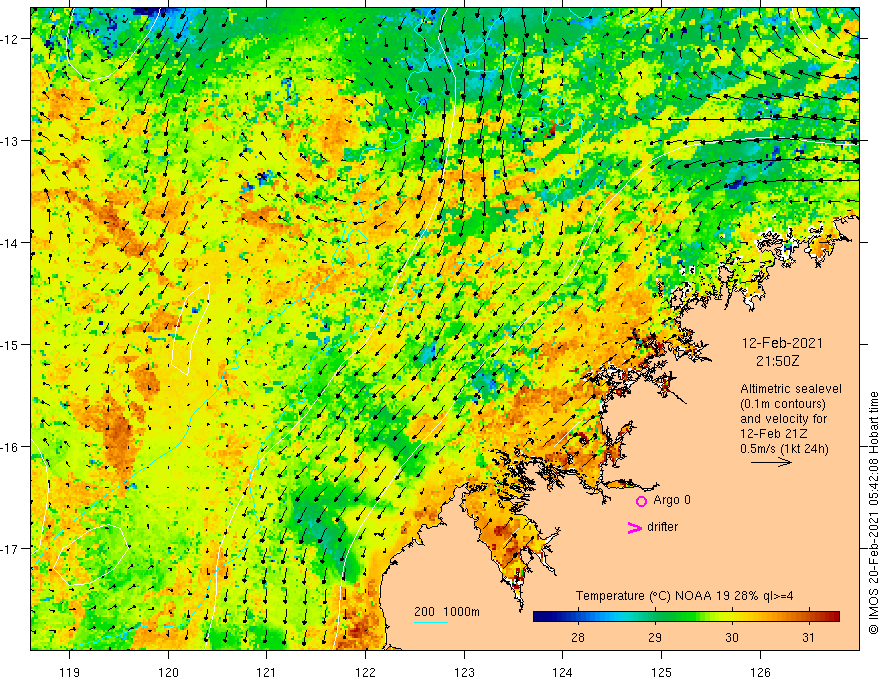Click the IMOS copyright timestamp text
Image resolution: width=880 pixels, height=680 pixels.
[x=873, y=514]
